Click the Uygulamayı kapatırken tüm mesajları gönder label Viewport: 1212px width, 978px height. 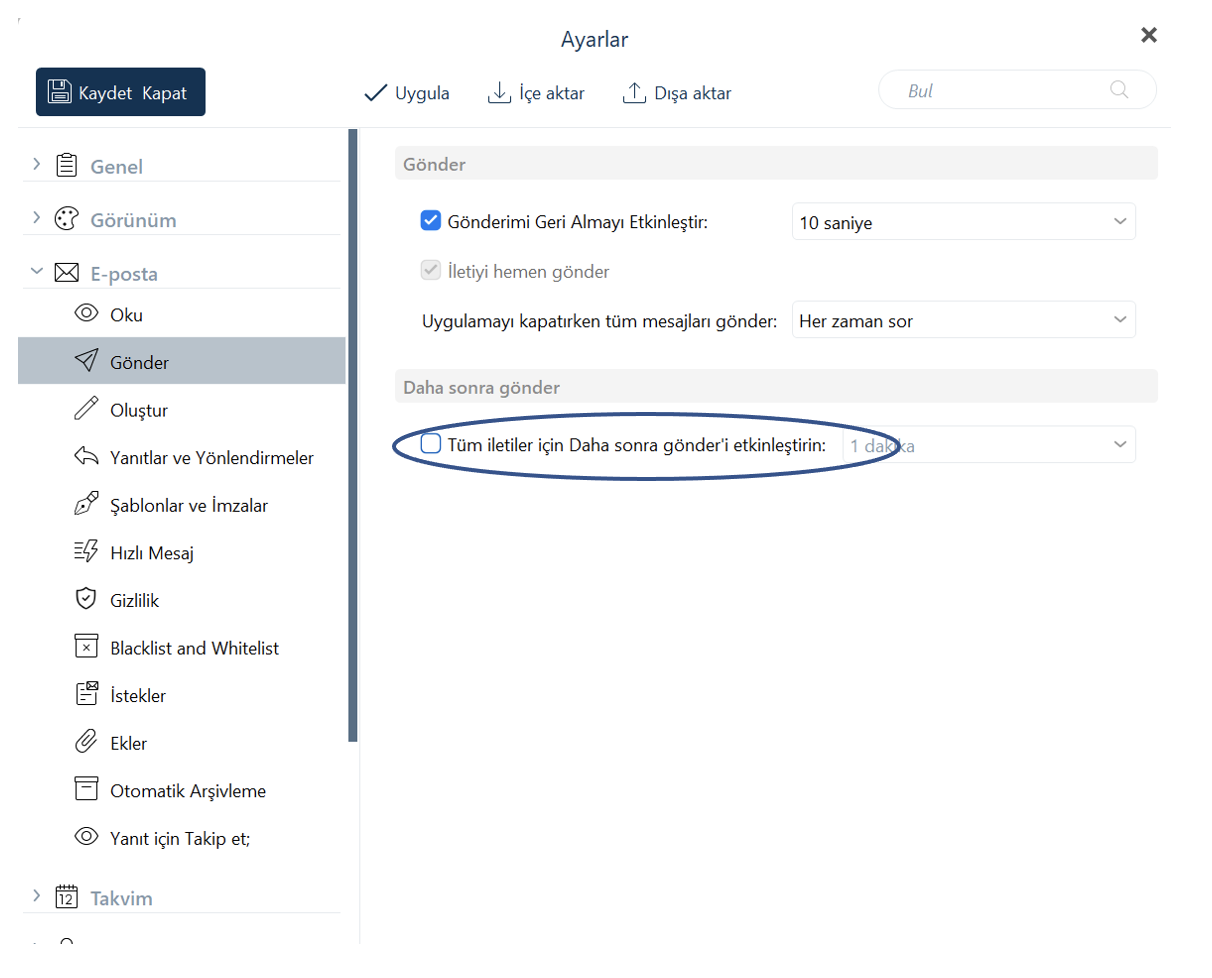click(x=599, y=321)
